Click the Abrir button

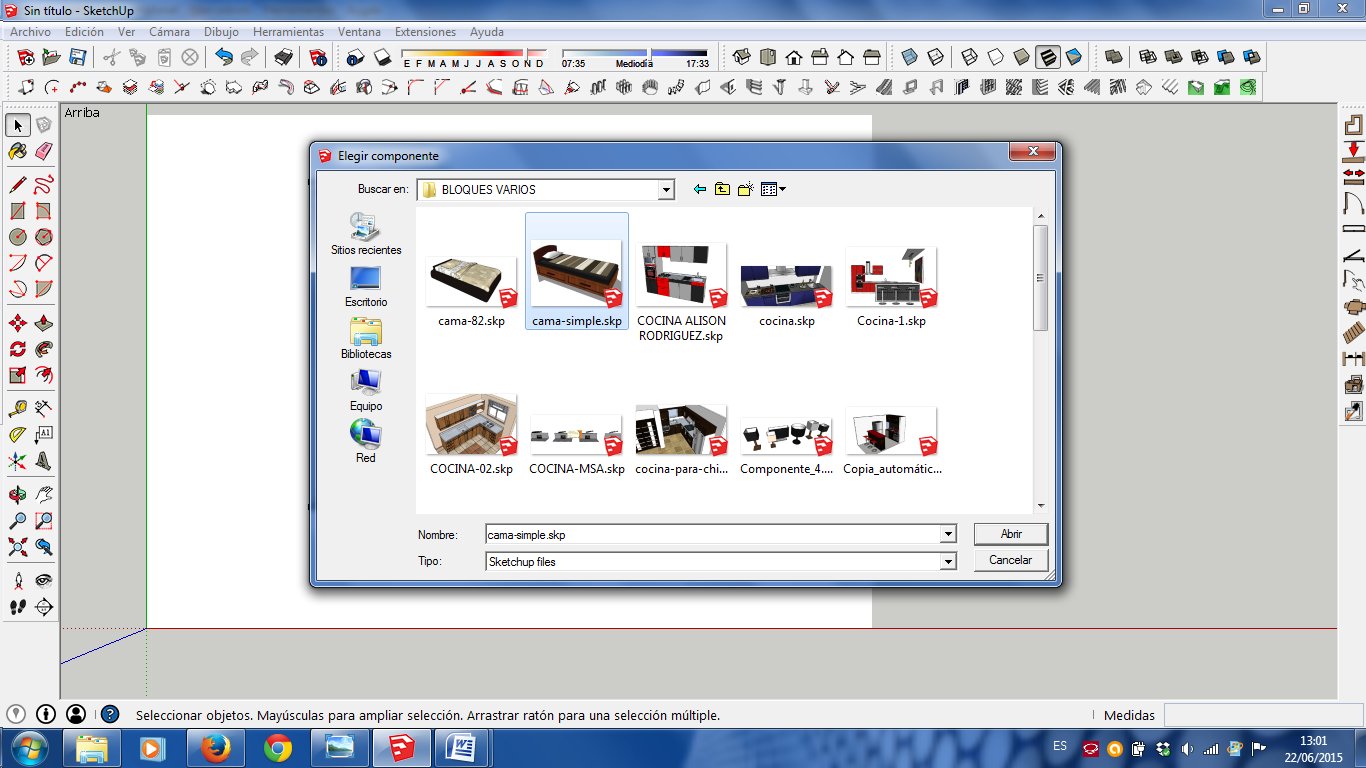click(x=1011, y=534)
